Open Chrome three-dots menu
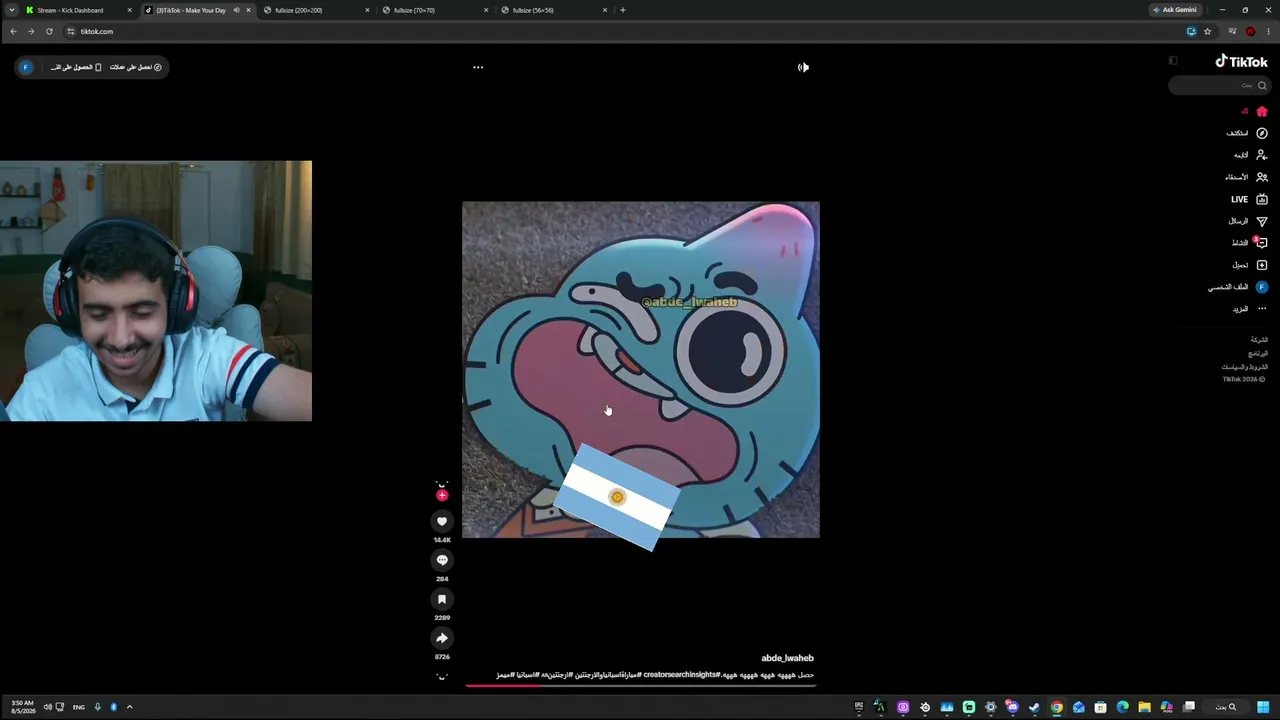This screenshot has height=720, width=1280. coord(1268,31)
